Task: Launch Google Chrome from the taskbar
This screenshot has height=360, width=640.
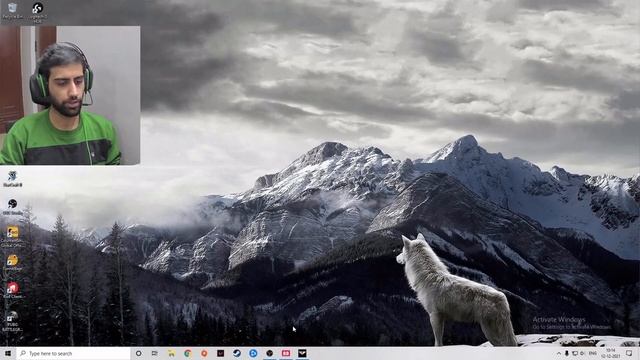Action: coord(188,353)
